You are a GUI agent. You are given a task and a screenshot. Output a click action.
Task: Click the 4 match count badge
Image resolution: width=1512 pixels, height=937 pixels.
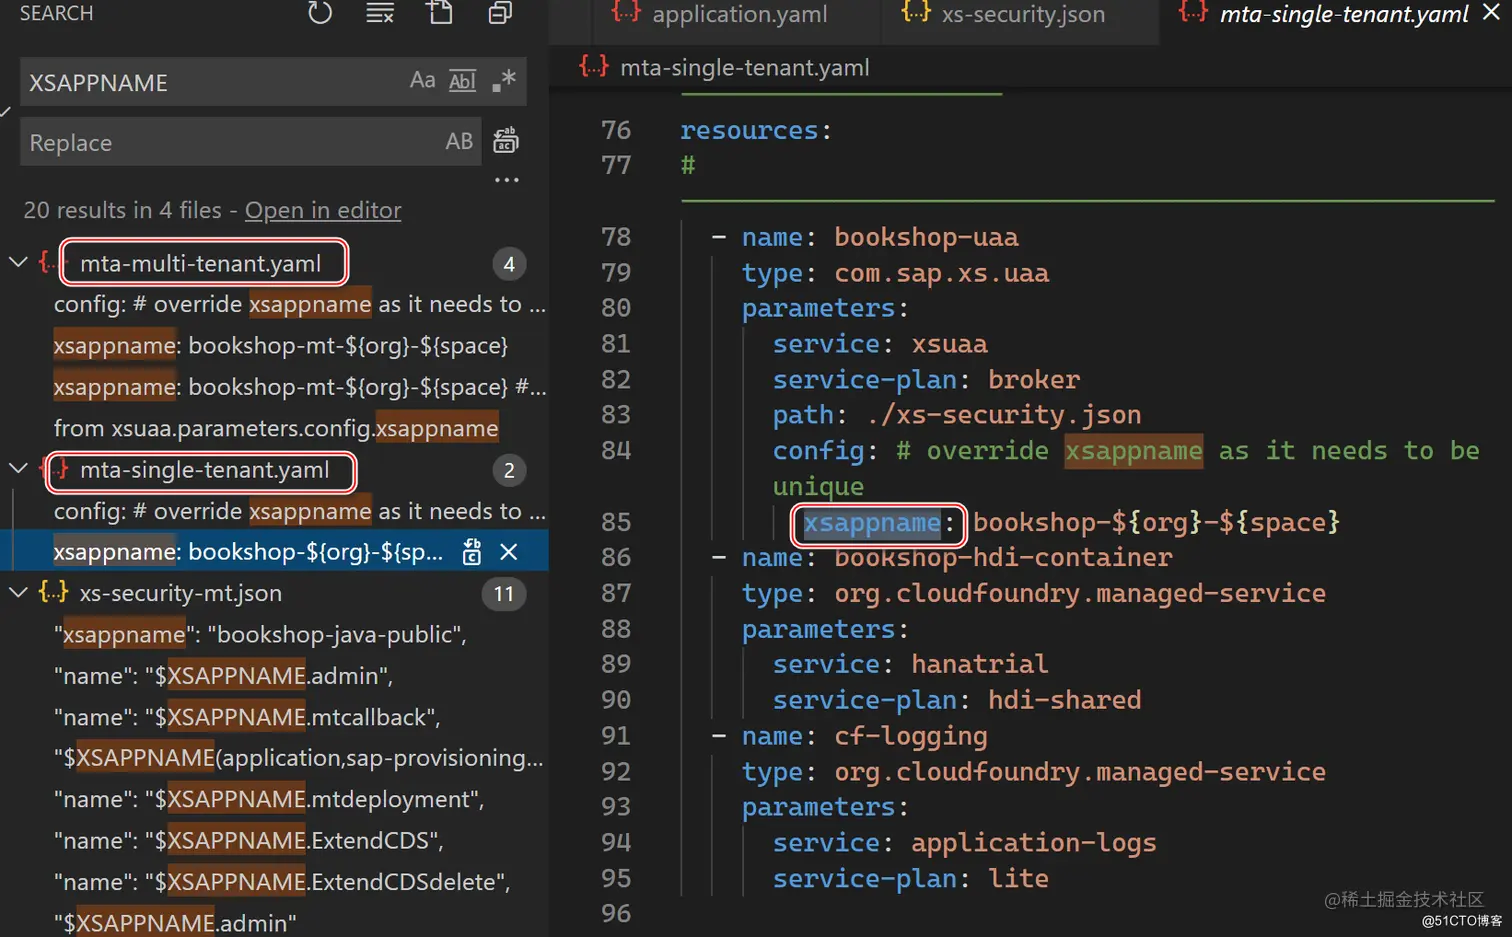509,264
